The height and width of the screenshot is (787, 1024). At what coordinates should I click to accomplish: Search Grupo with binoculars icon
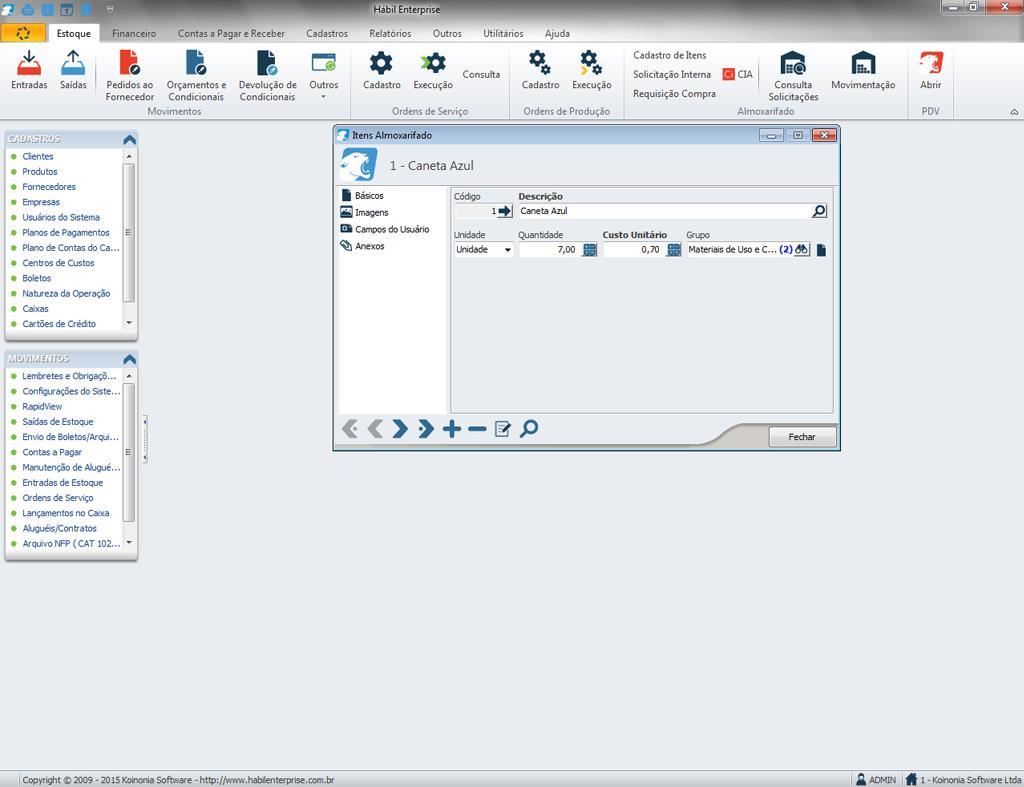(801, 249)
